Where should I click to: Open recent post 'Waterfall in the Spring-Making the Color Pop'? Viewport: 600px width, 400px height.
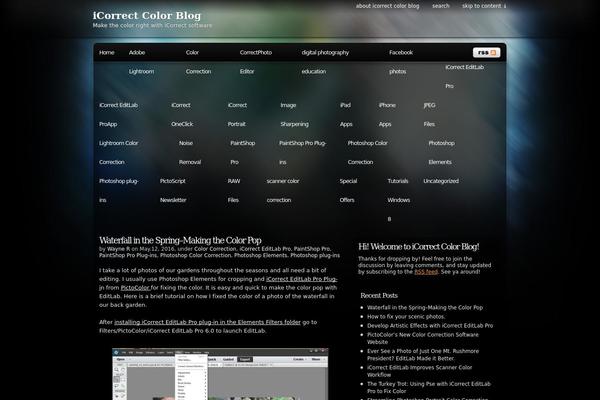[x=425, y=307]
